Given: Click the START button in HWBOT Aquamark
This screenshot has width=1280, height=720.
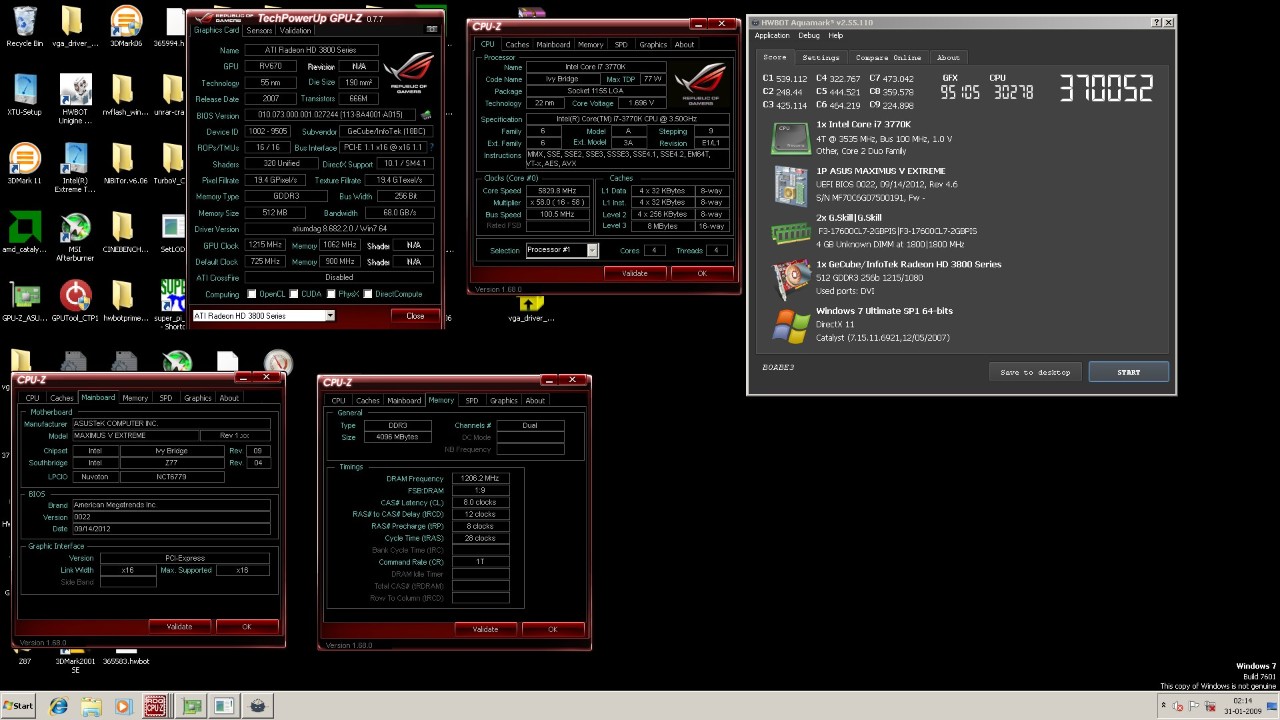Looking at the screenshot, I should (x=1128, y=372).
